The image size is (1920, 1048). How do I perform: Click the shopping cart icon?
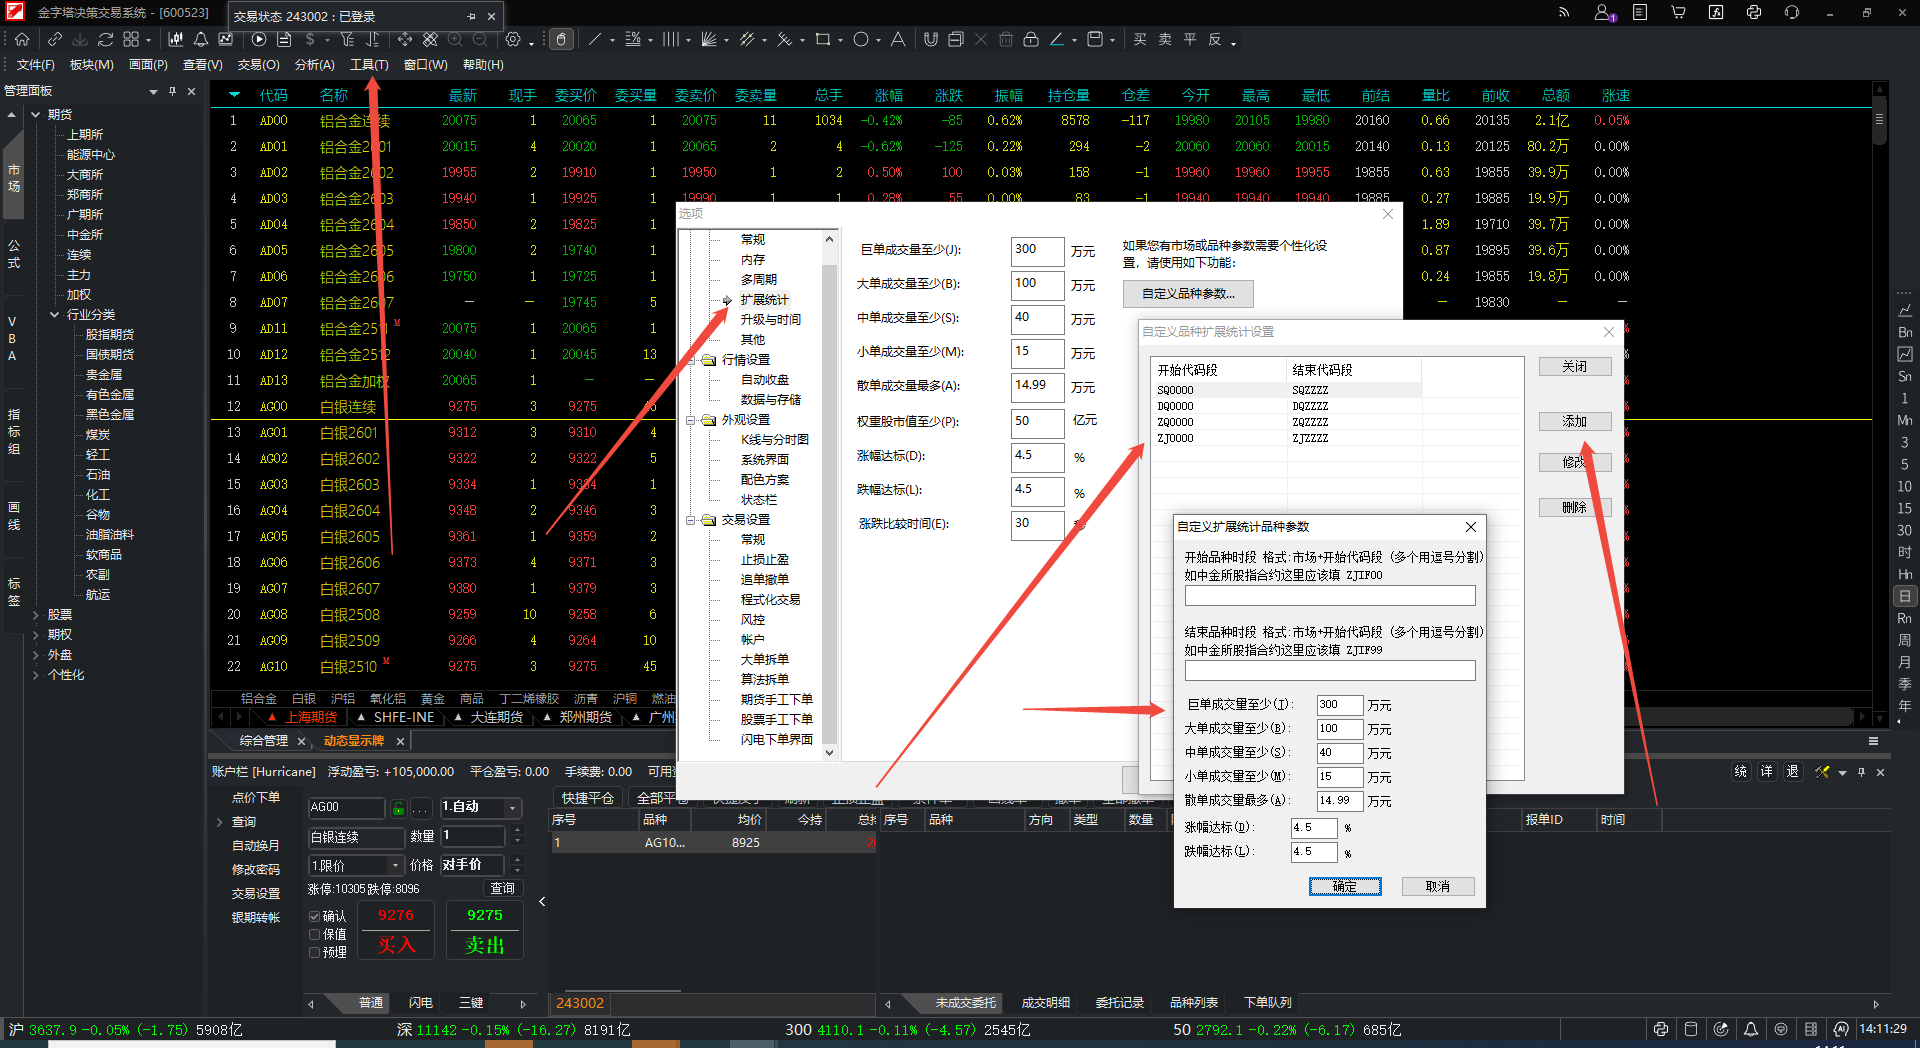[1678, 13]
